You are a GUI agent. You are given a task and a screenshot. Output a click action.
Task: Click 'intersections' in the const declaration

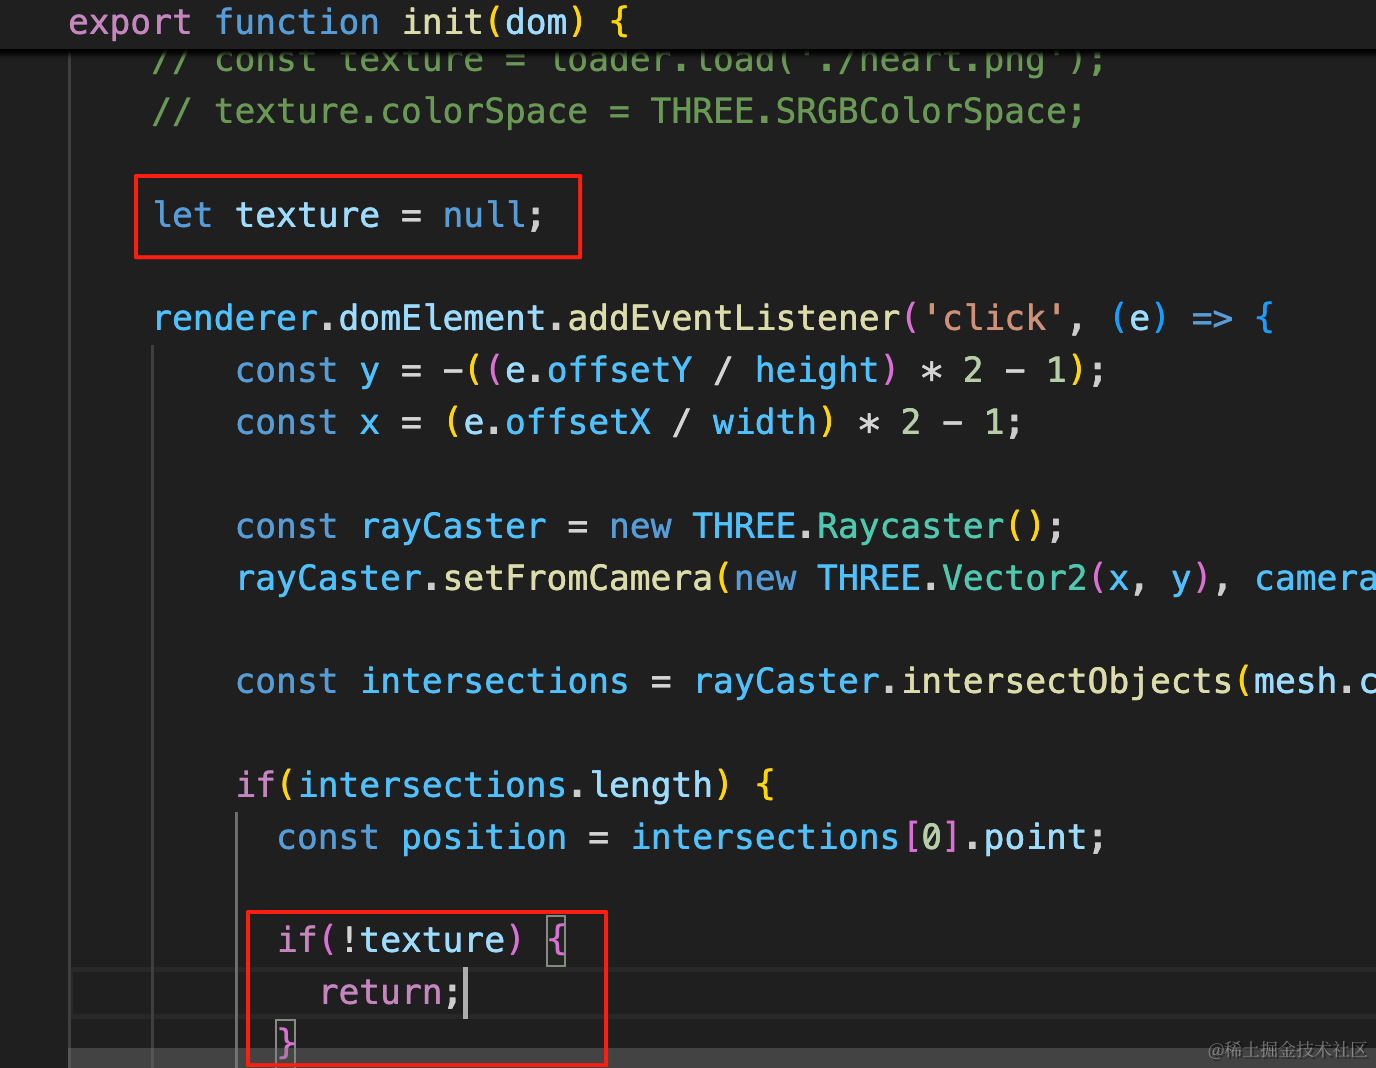click(x=494, y=681)
